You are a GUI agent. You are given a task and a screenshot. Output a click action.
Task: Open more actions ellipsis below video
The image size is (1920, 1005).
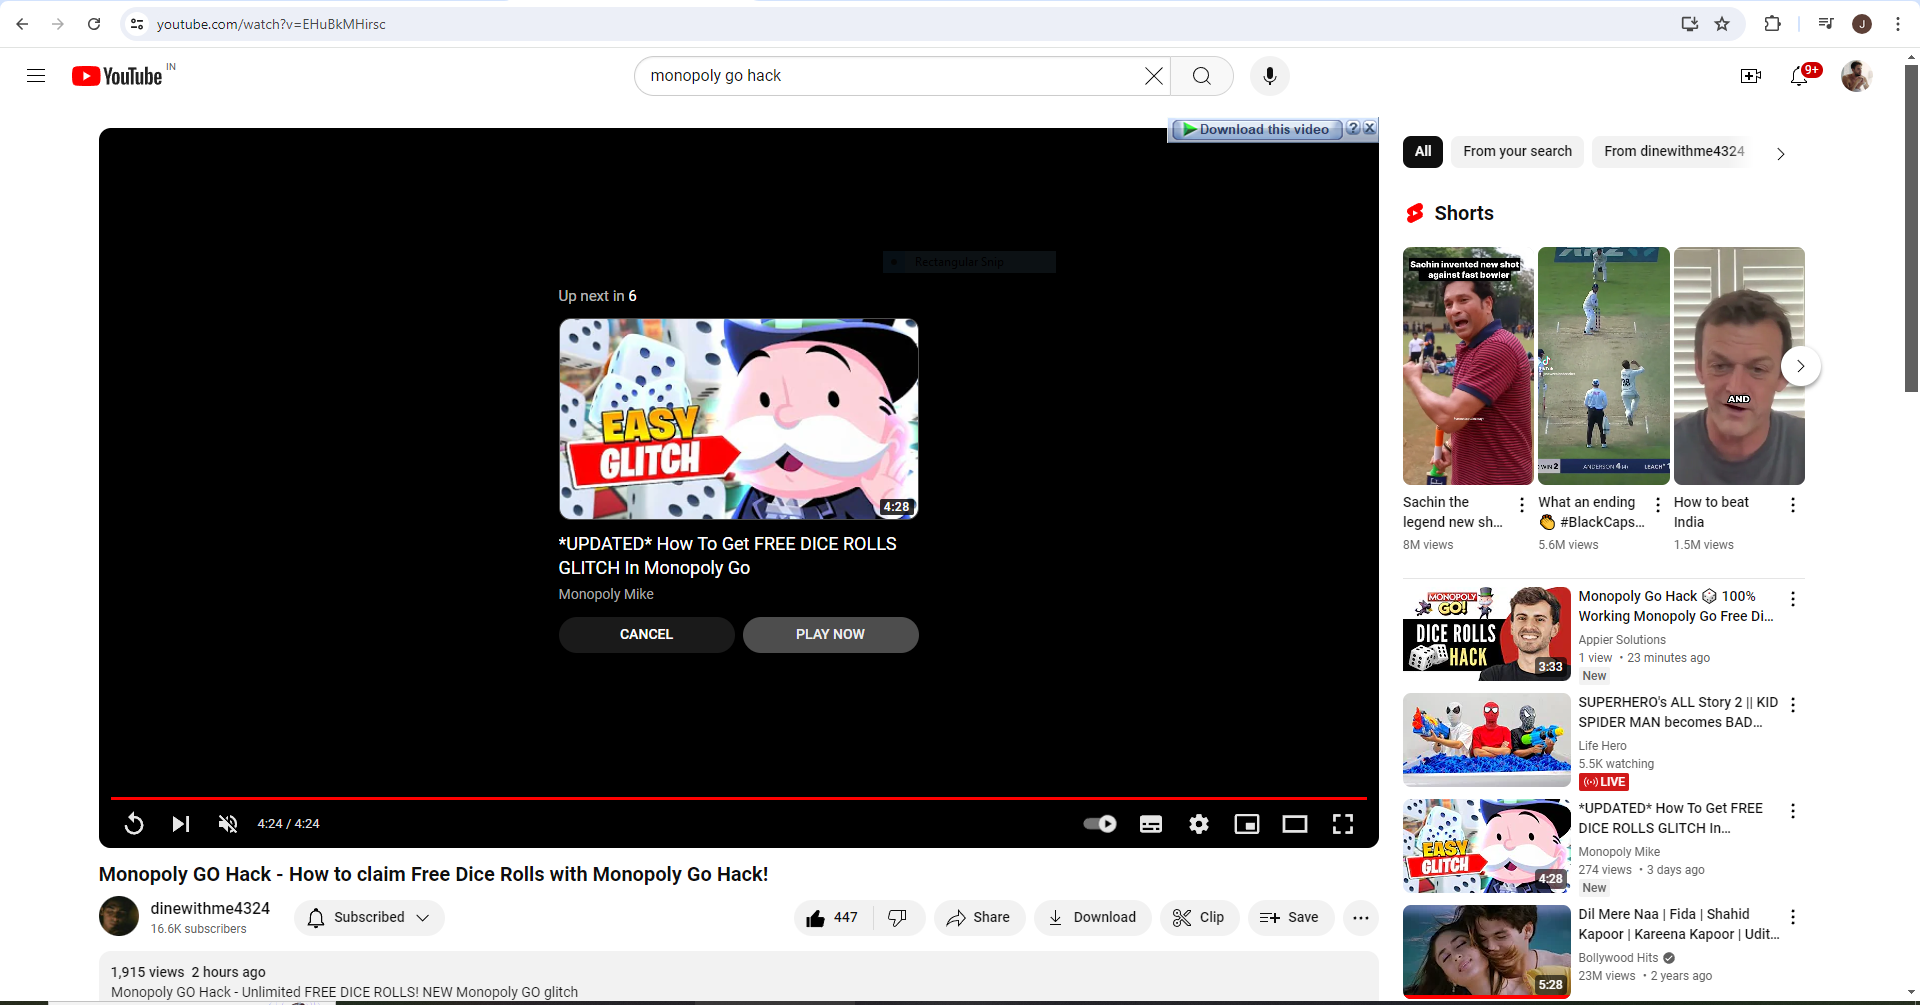coord(1361,918)
